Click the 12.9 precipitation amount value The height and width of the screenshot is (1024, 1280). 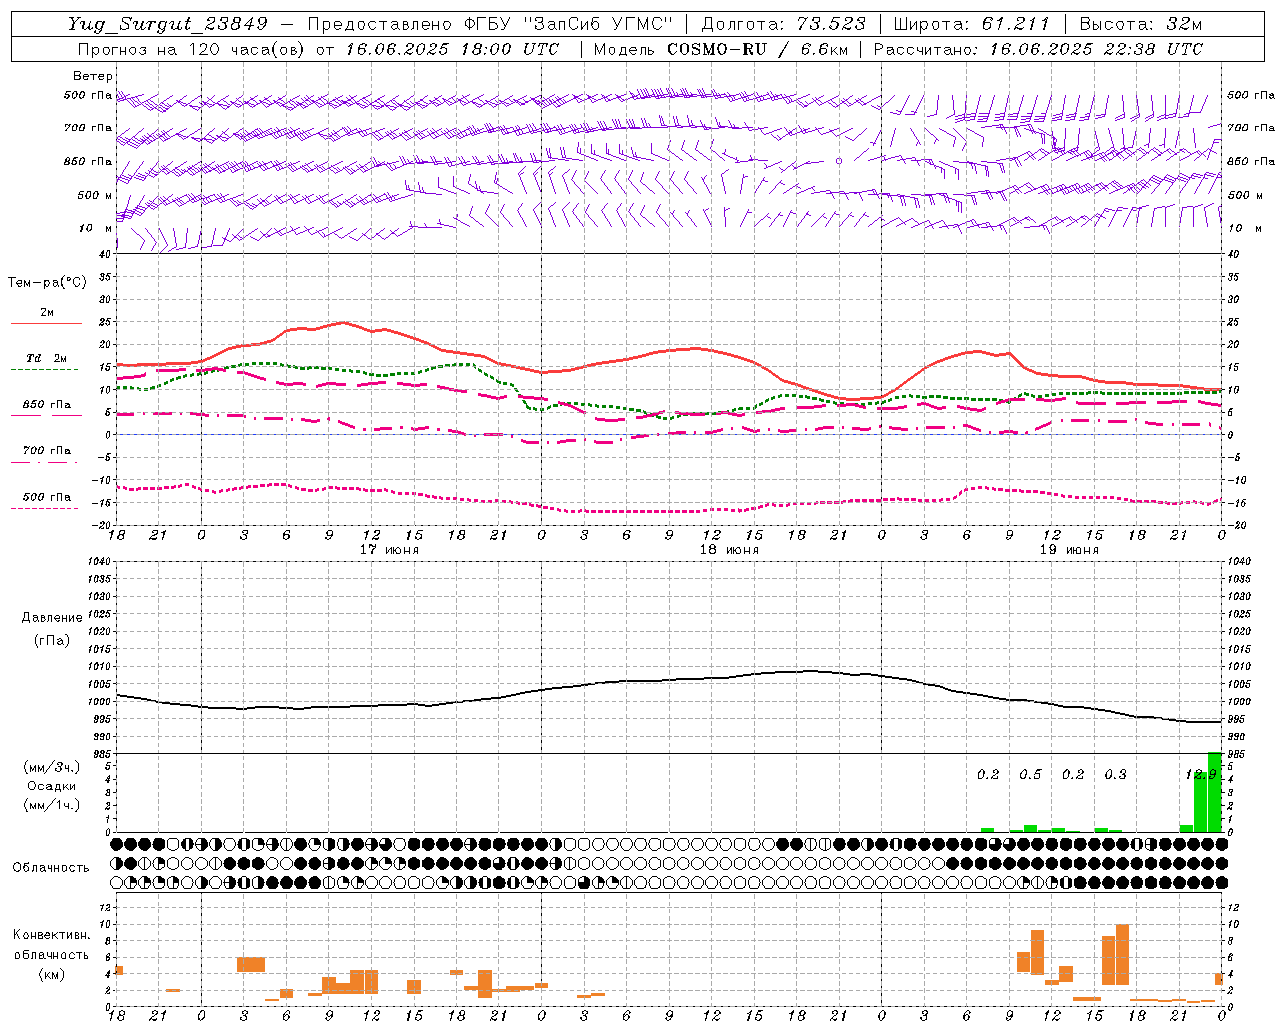[x=1200, y=774]
